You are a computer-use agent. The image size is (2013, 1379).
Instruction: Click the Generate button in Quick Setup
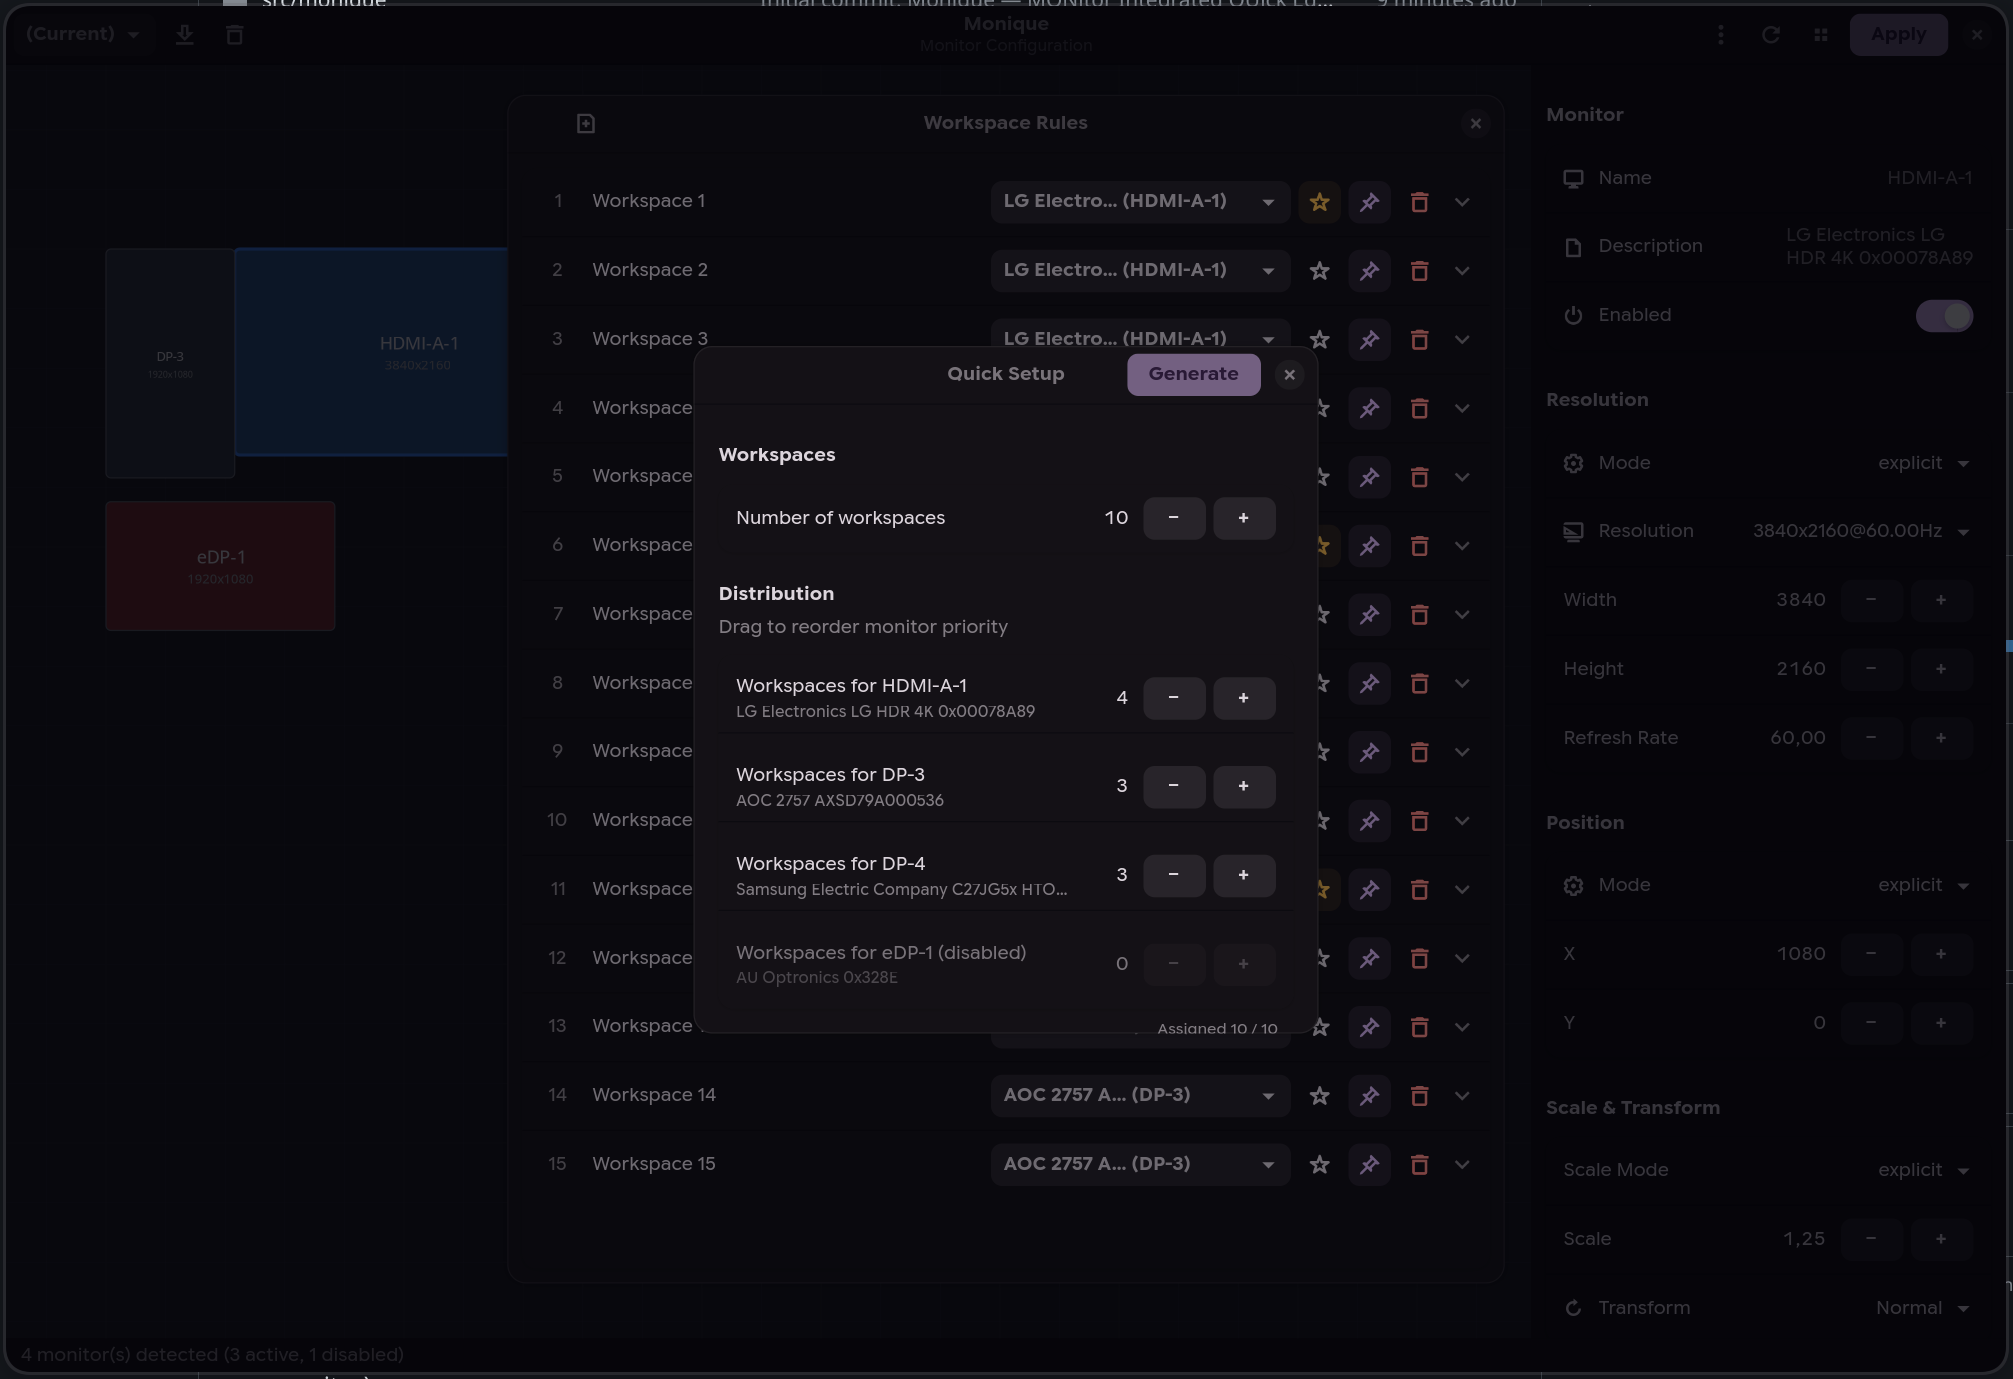point(1193,374)
